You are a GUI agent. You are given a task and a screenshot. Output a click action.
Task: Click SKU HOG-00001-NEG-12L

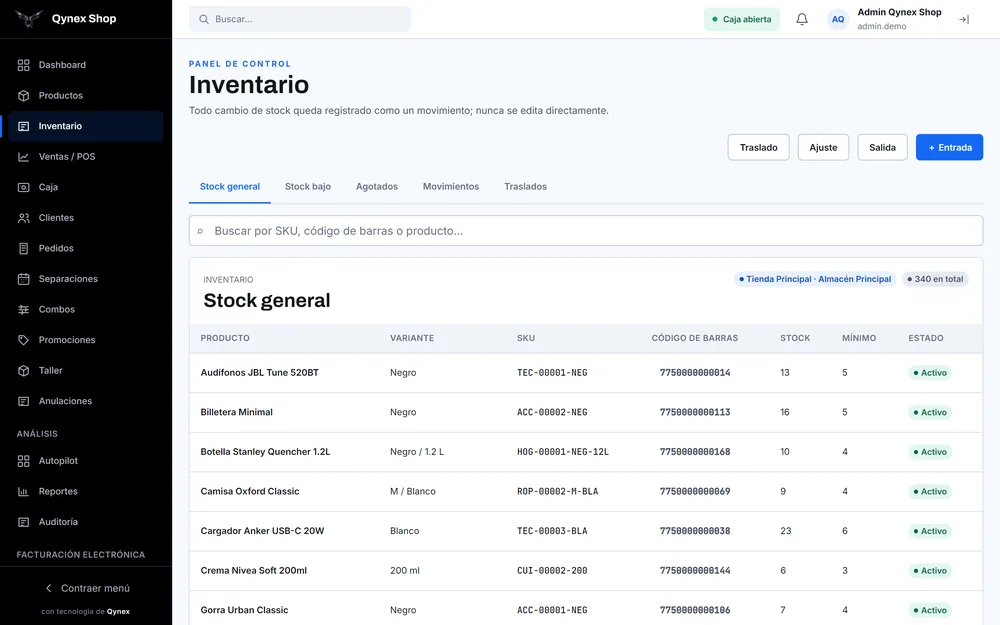[x=563, y=452]
